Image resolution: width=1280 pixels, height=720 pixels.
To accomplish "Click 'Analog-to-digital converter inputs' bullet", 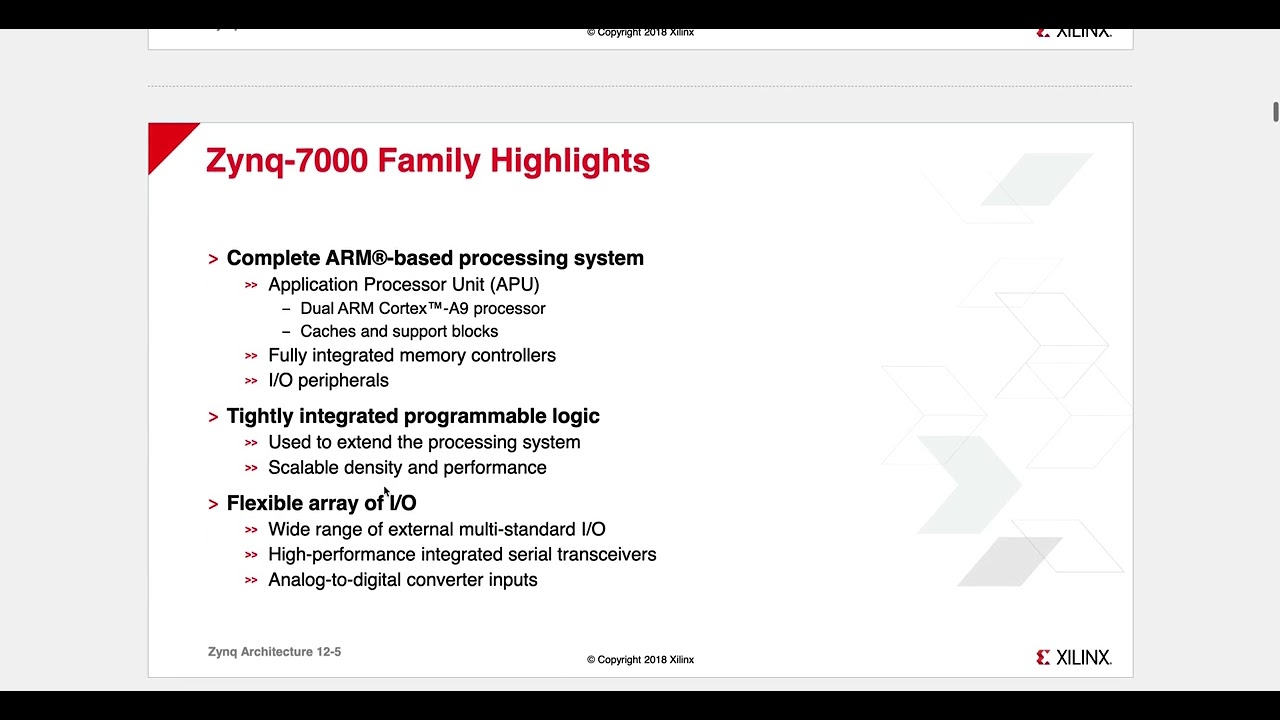I will tap(403, 580).
